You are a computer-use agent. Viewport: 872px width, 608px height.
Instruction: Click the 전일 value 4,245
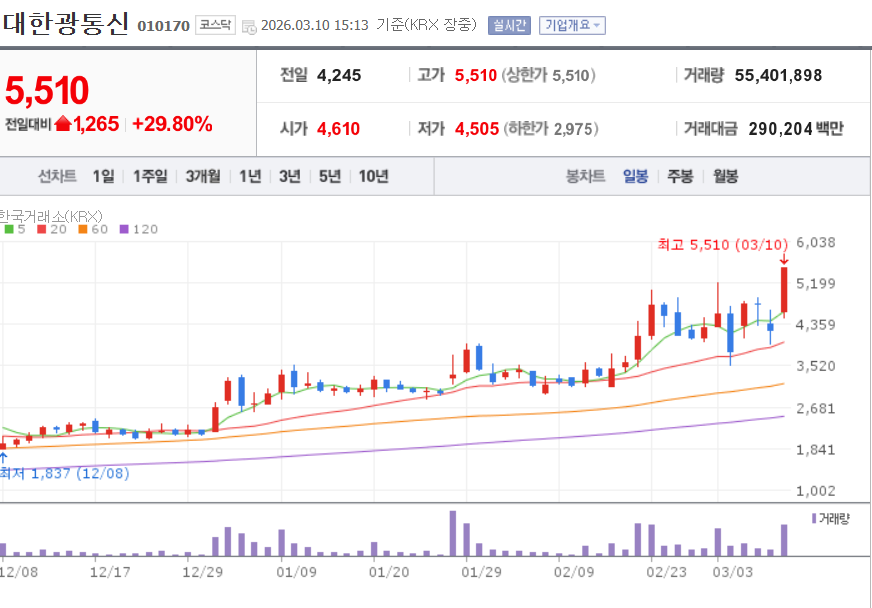pos(339,75)
